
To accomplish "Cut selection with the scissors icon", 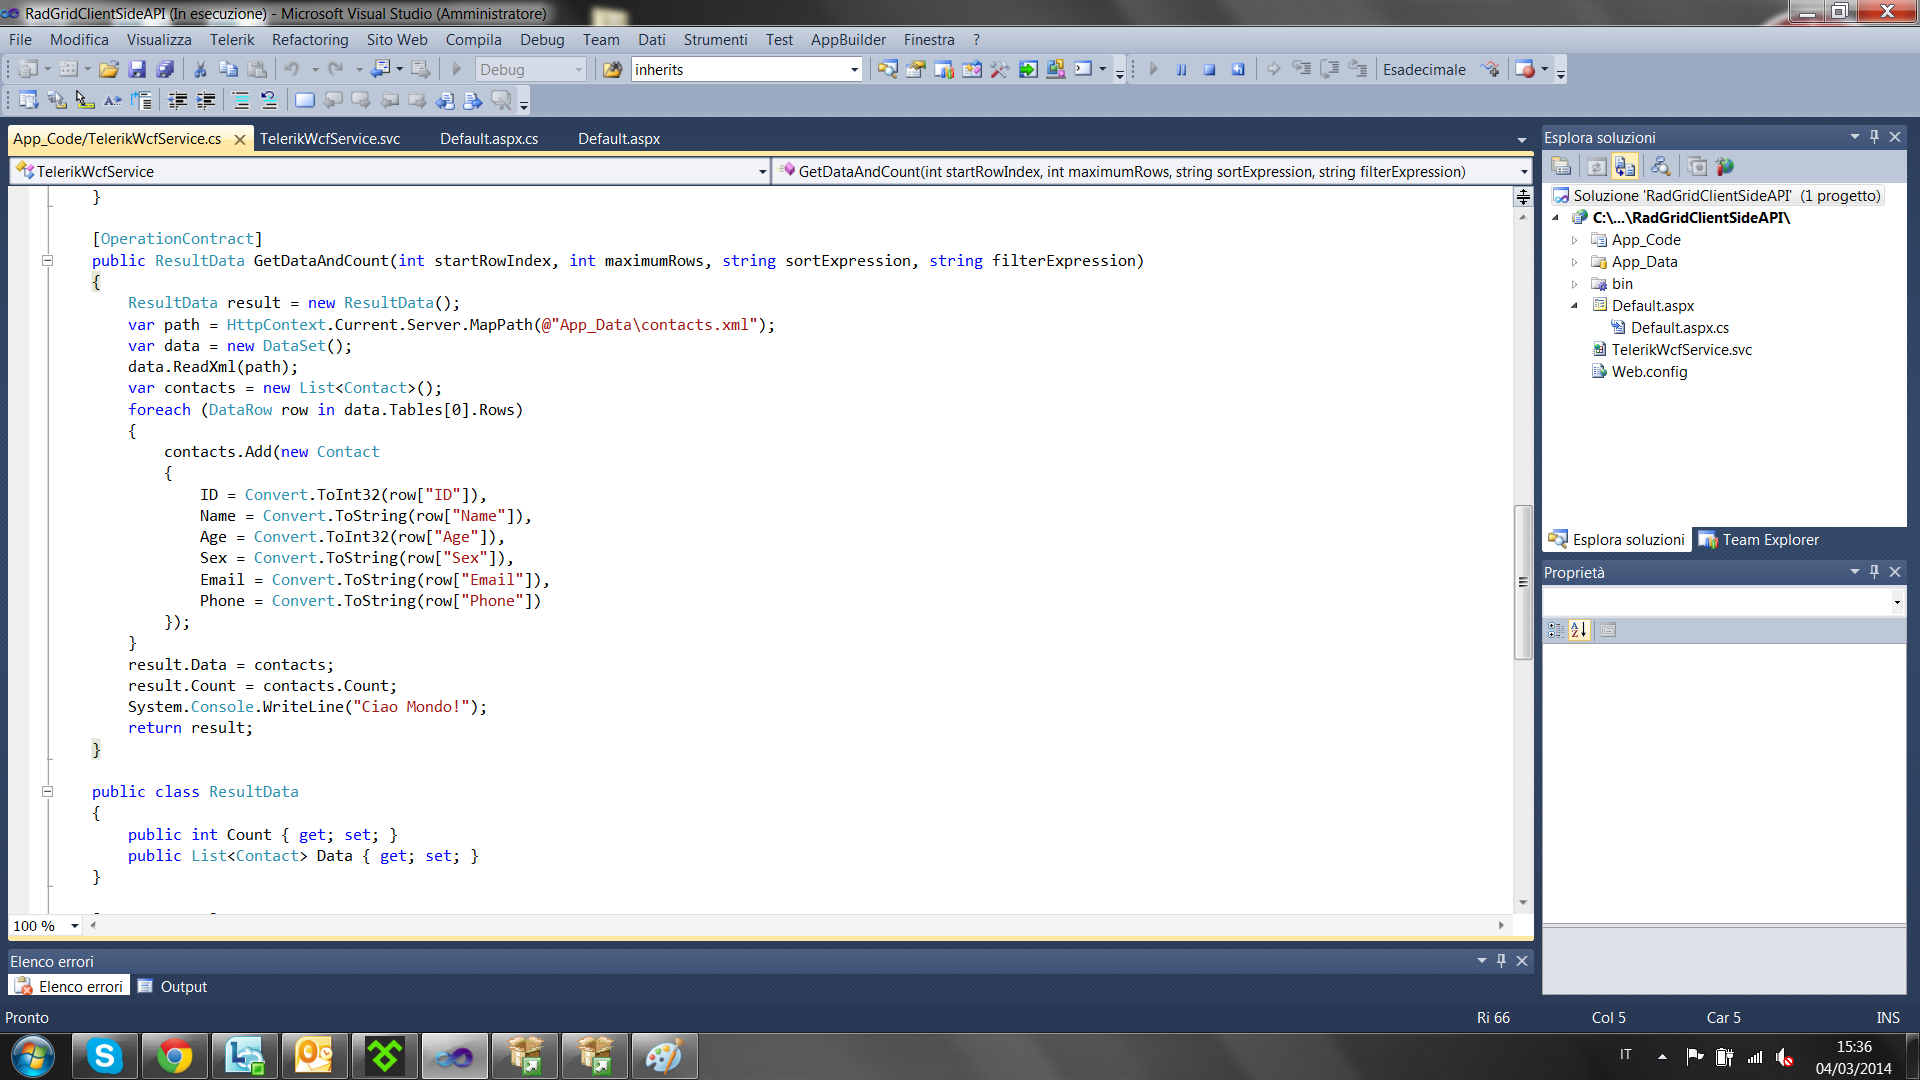I will 200,69.
